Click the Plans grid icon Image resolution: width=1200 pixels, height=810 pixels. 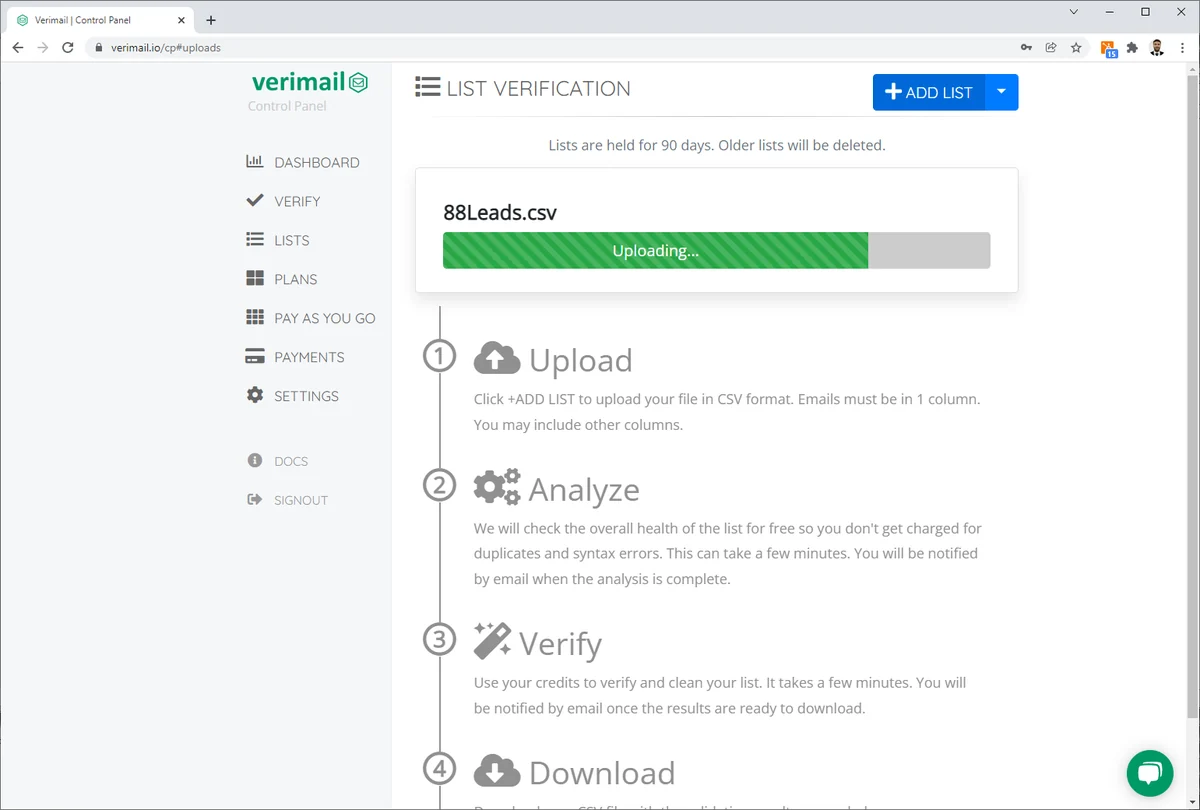(x=255, y=279)
